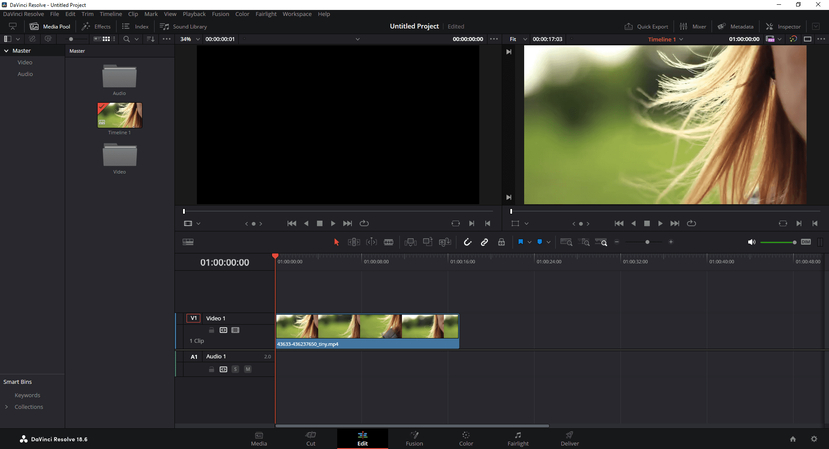Select the Selection Mode arrow tool
829x449 pixels.
click(336, 242)
